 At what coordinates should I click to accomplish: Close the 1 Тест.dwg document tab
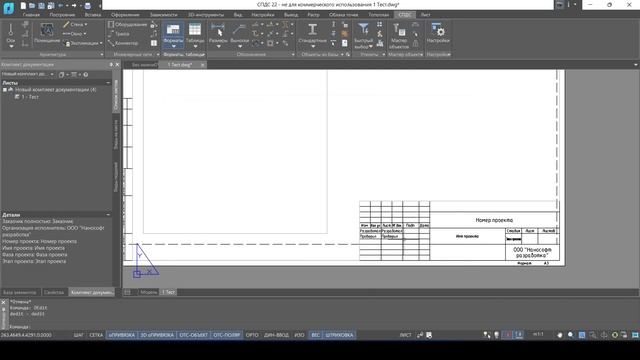click(202, 65)
